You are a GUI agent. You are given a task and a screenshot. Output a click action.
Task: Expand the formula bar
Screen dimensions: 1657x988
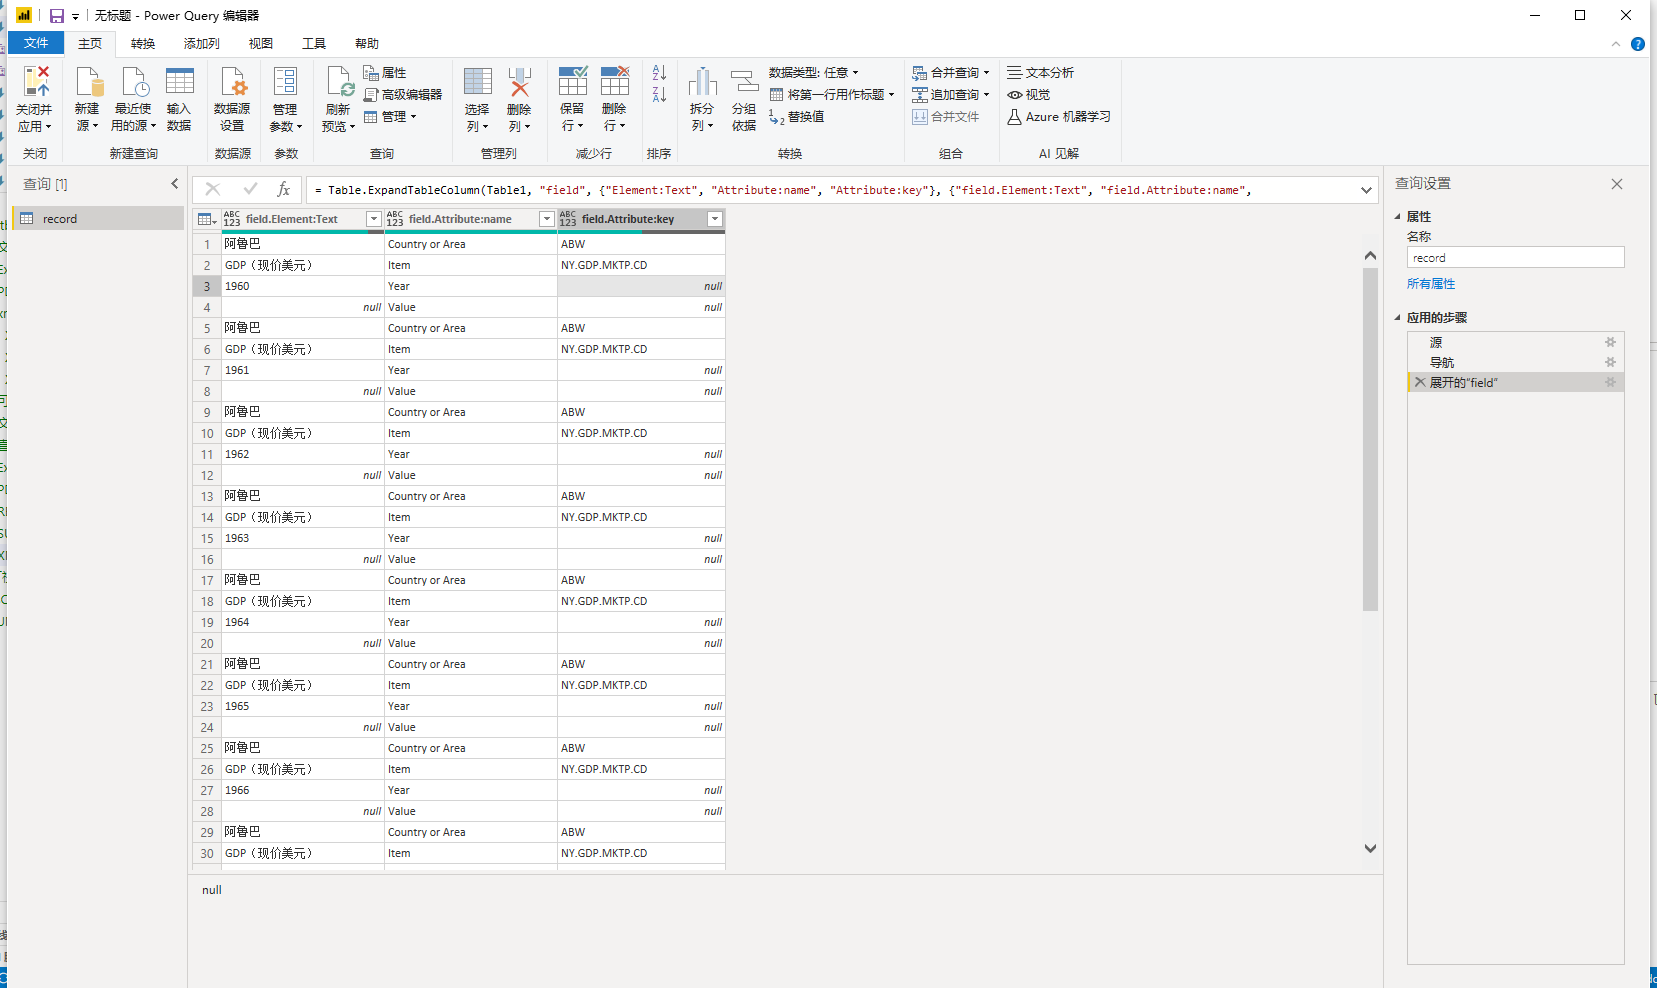[1366, 190]
